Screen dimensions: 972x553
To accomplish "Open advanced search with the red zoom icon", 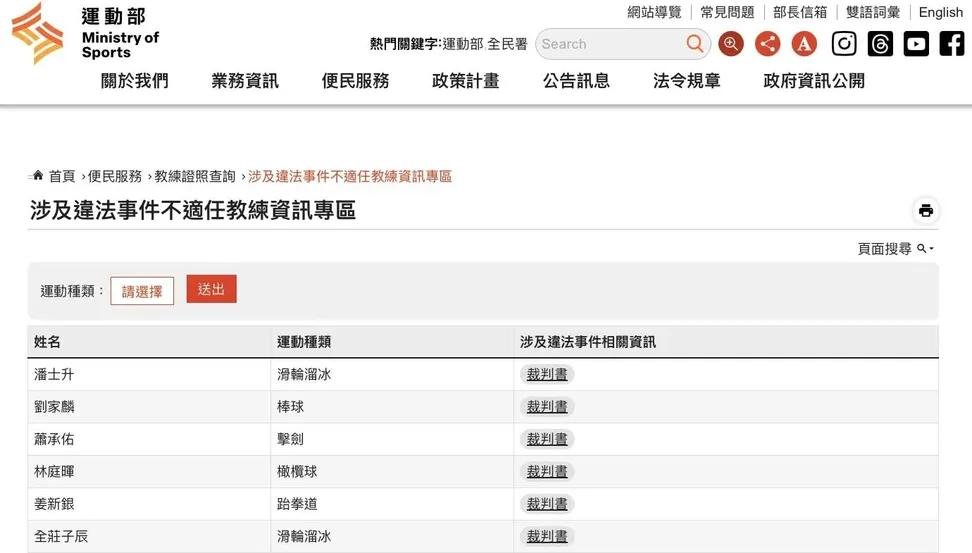I will click(x=731, y=43).
